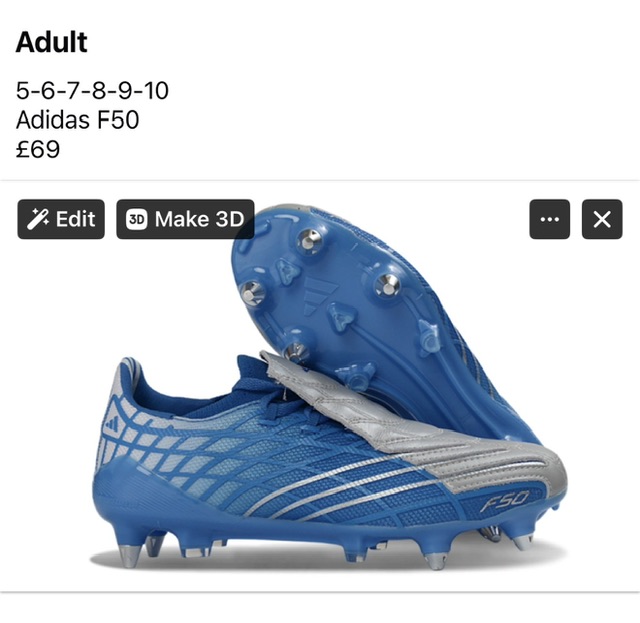640x623 pixels.
Task: Click the £69 price text
Action: click(38, 149)
